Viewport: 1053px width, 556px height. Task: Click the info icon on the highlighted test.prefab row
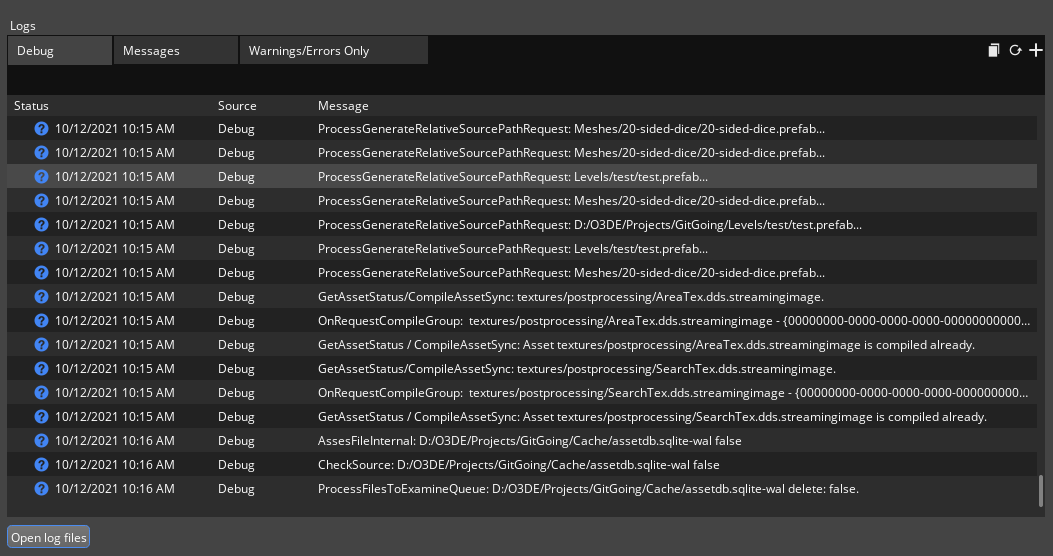(41, 177)
